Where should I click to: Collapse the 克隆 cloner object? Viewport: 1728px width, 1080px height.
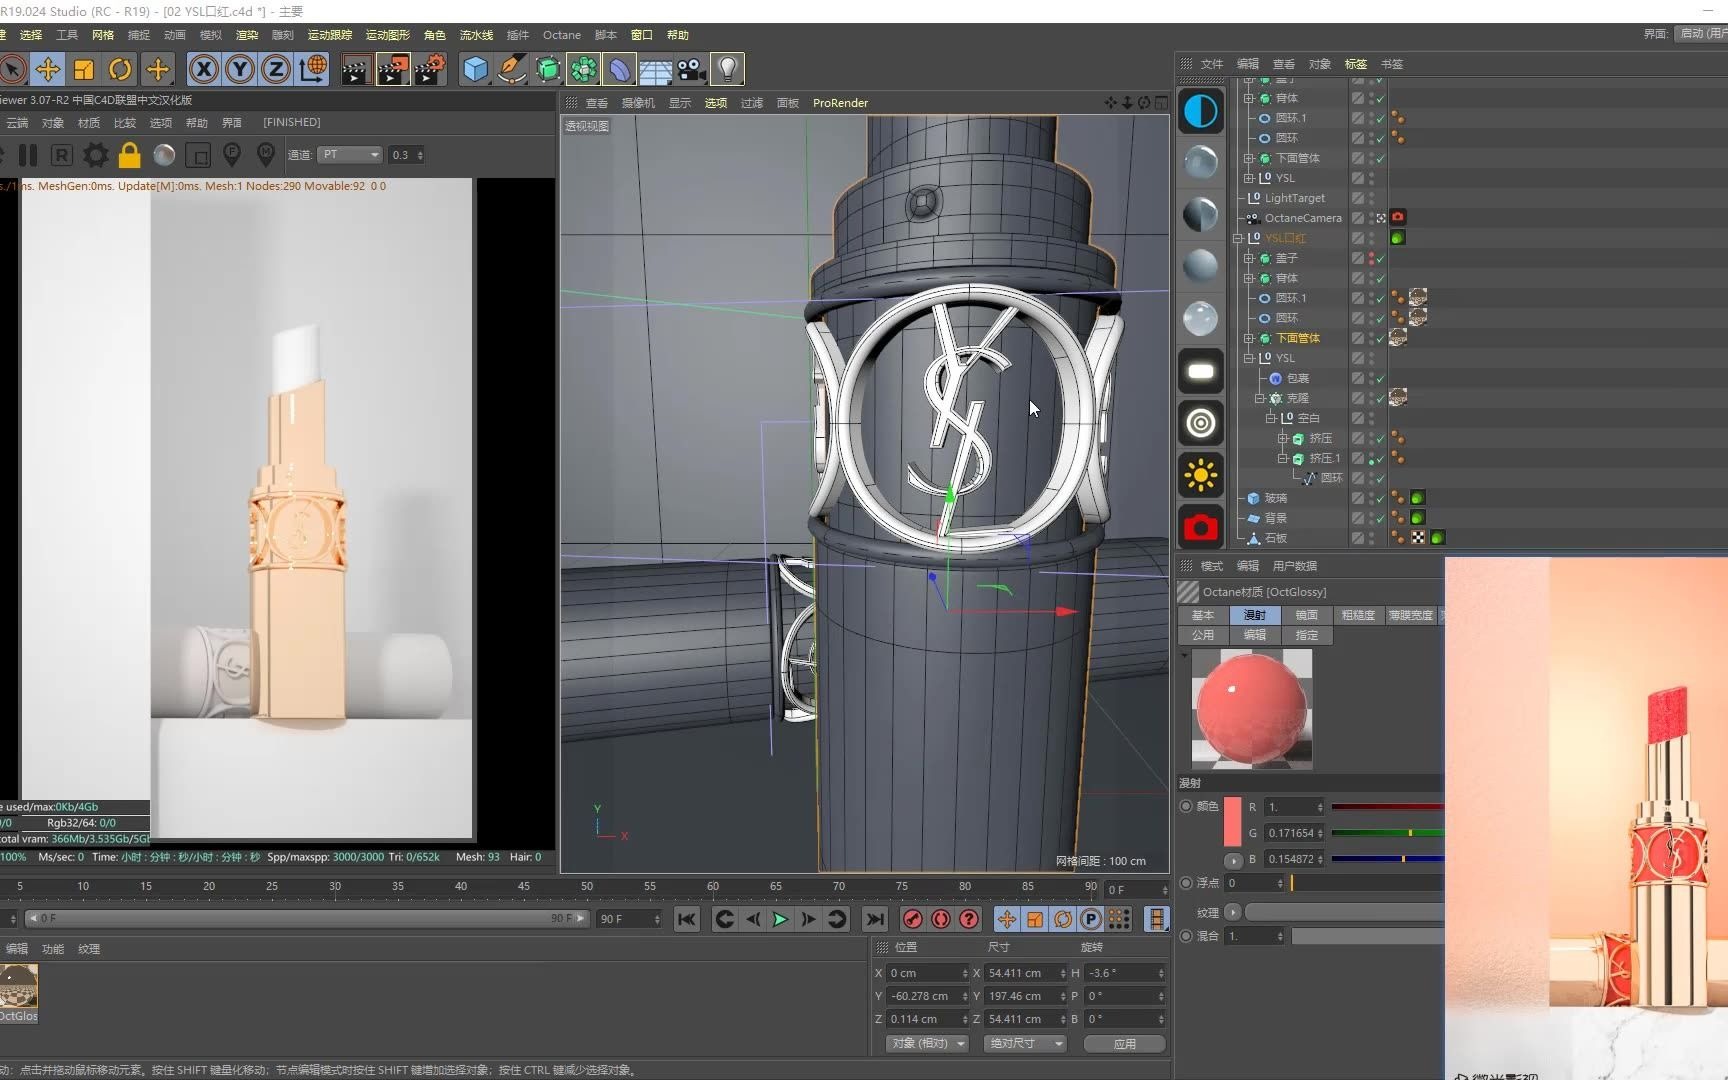click(1260, 398)
